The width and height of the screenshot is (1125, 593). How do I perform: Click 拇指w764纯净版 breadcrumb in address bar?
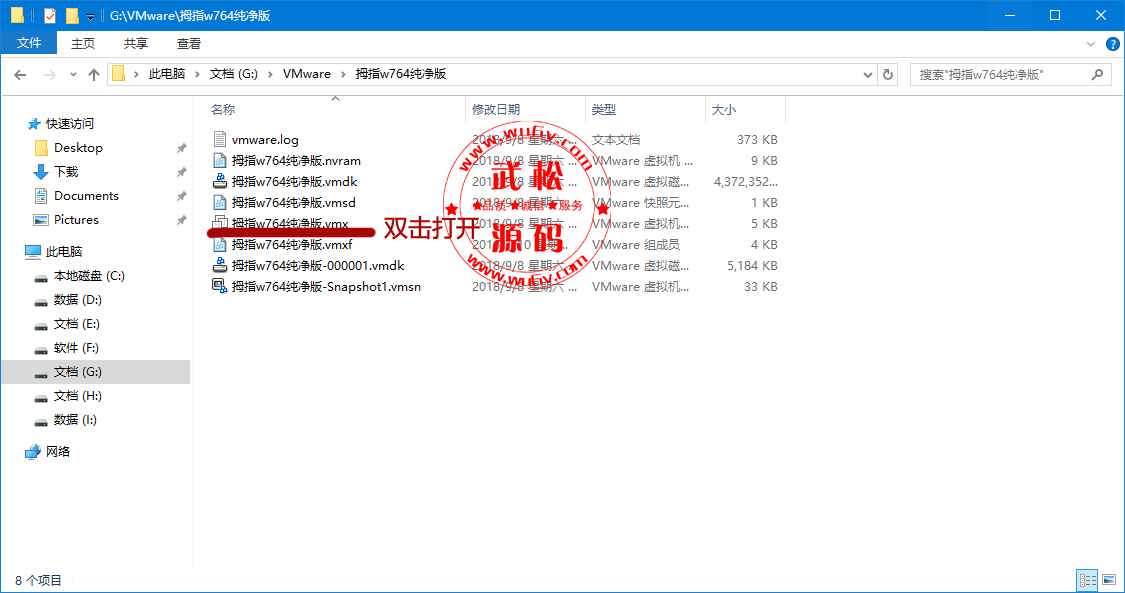tap(400, 74)
